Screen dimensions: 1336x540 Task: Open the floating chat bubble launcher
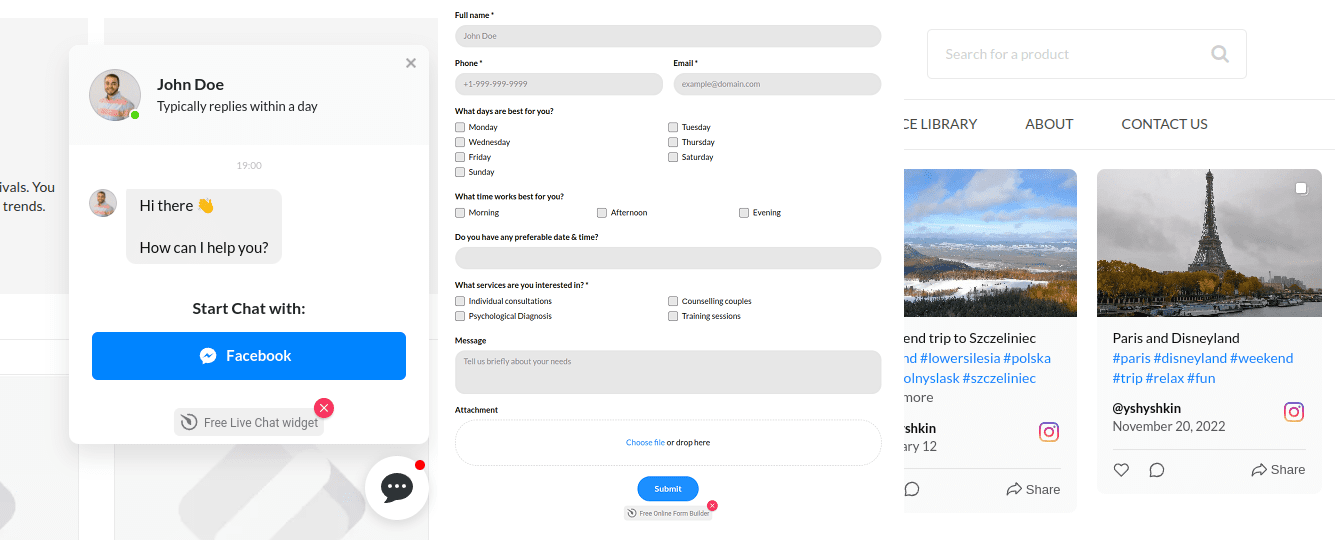(x=397, y=488)
